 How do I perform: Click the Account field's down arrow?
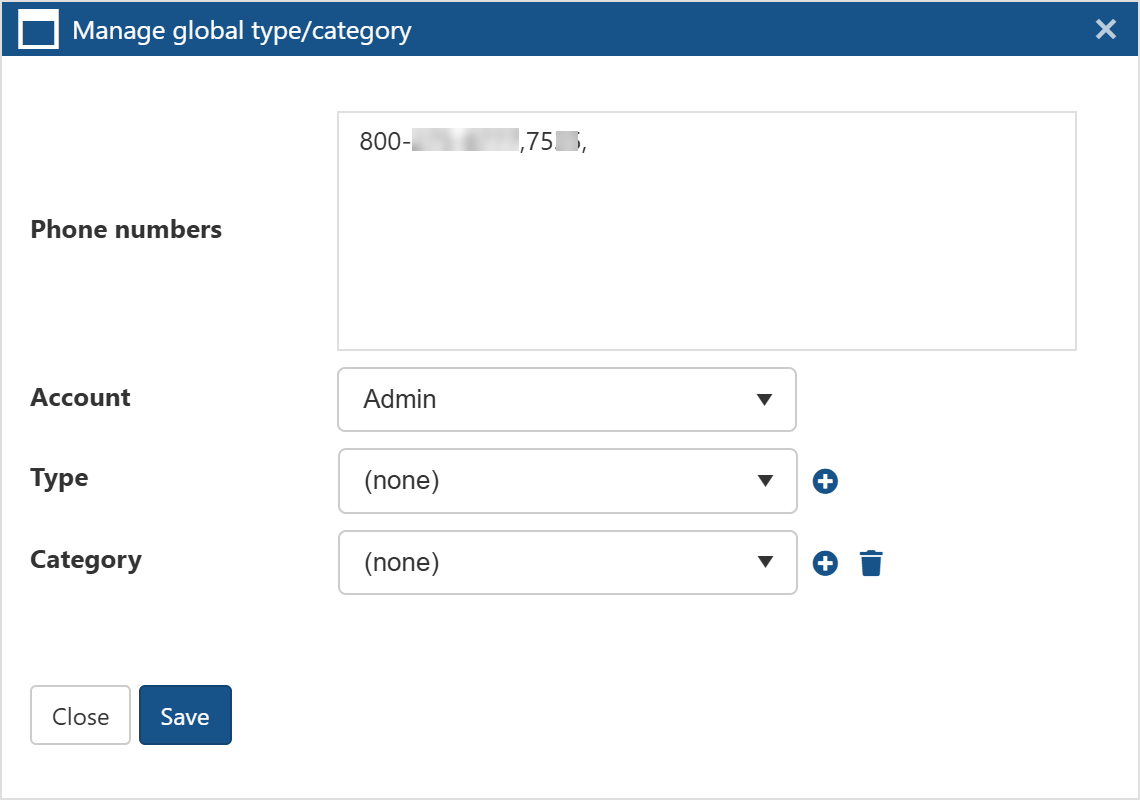pyautogui.click(x=765, y=400)
